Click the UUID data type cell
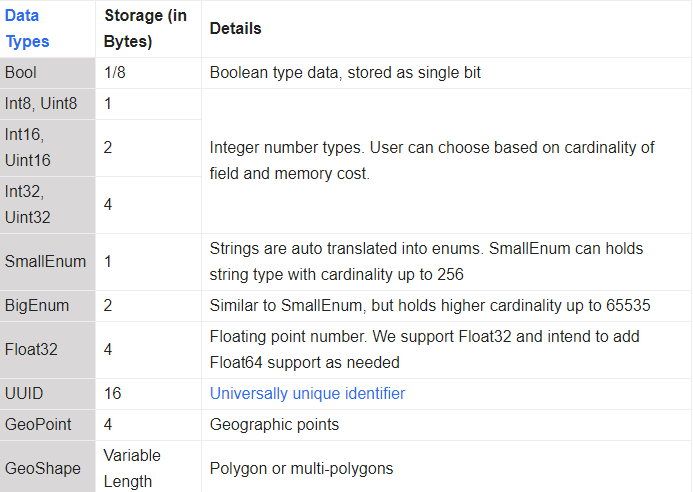The height and width of the screenshot is (492, 693). pyautogui.click(x=47, y=393)
